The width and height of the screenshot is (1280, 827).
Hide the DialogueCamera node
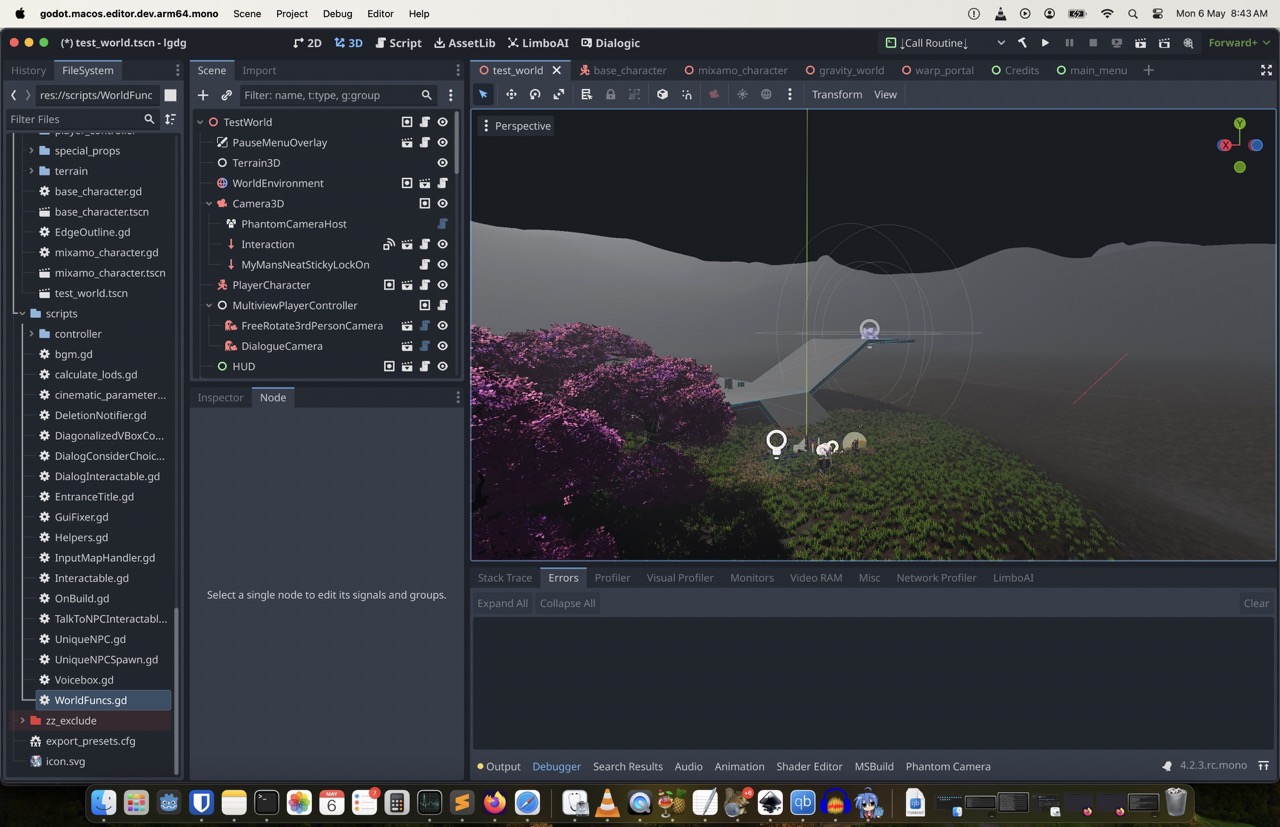442,346
